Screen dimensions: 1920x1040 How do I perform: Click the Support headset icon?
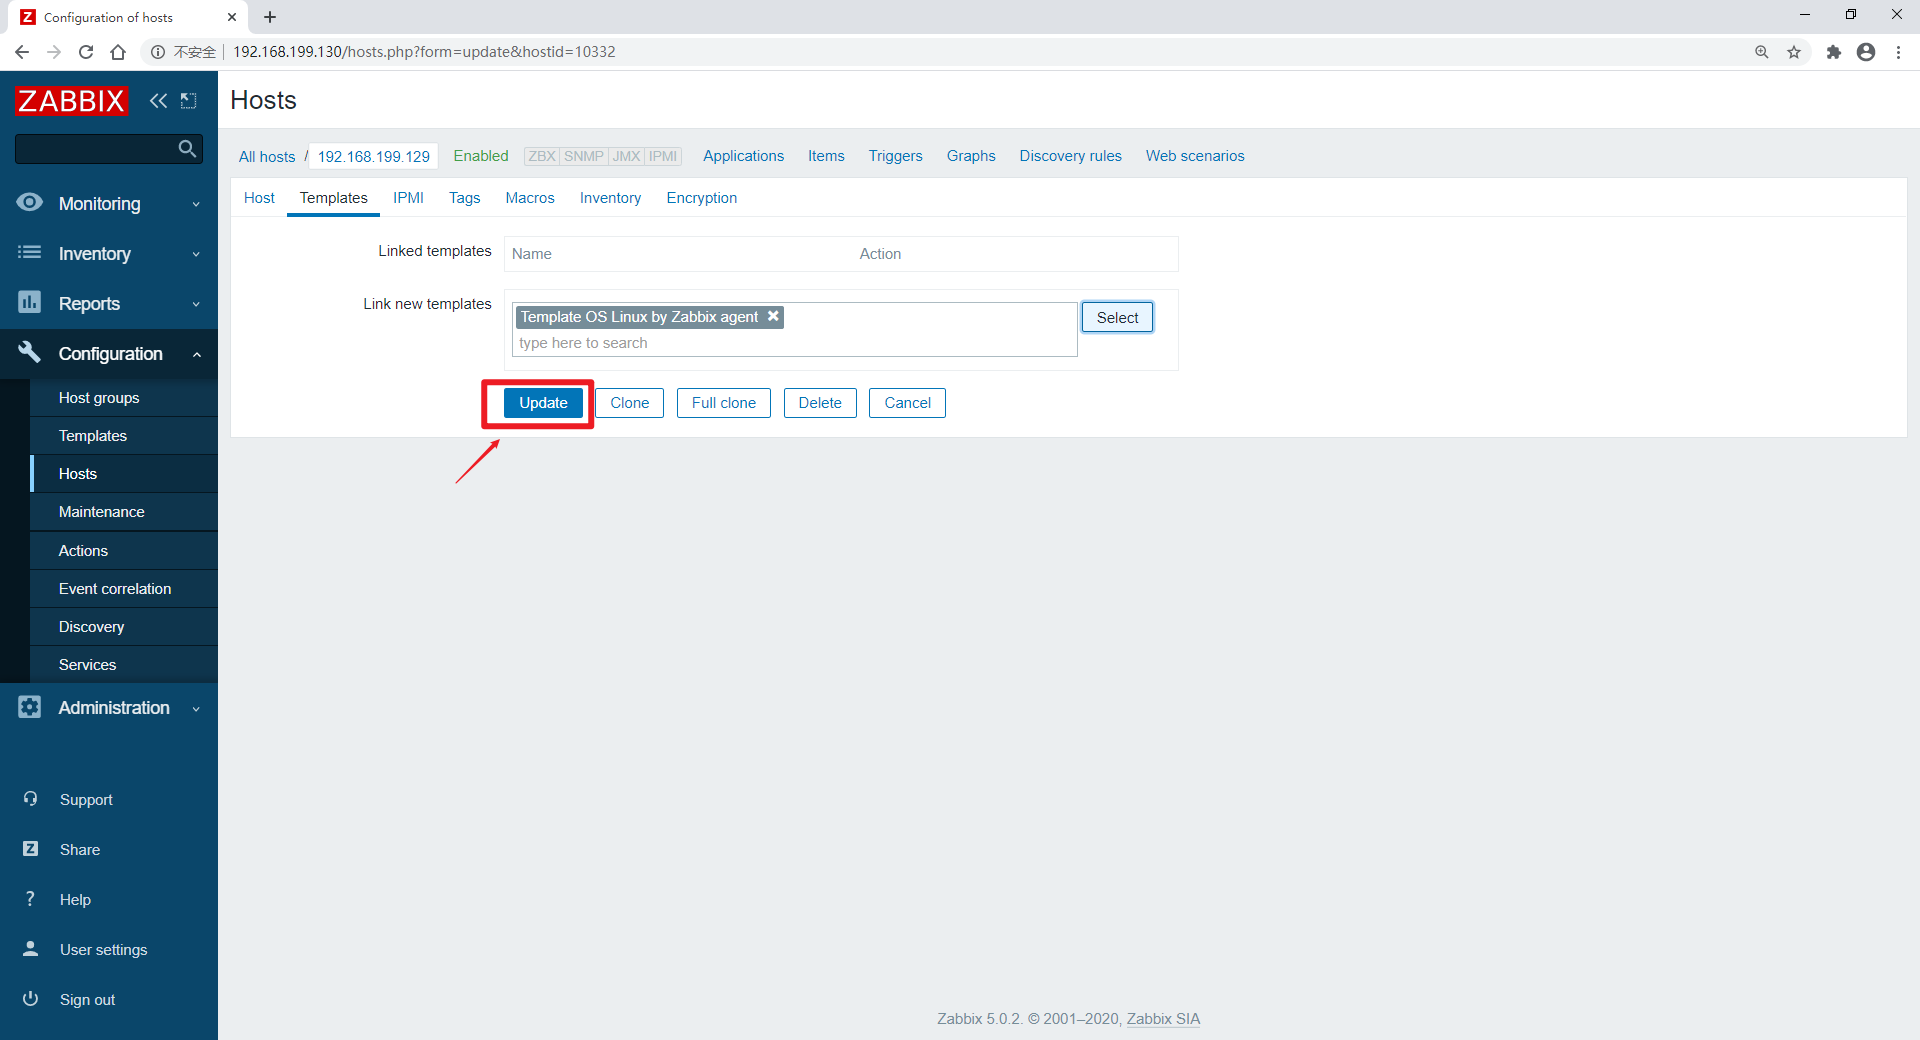[30, 799]
